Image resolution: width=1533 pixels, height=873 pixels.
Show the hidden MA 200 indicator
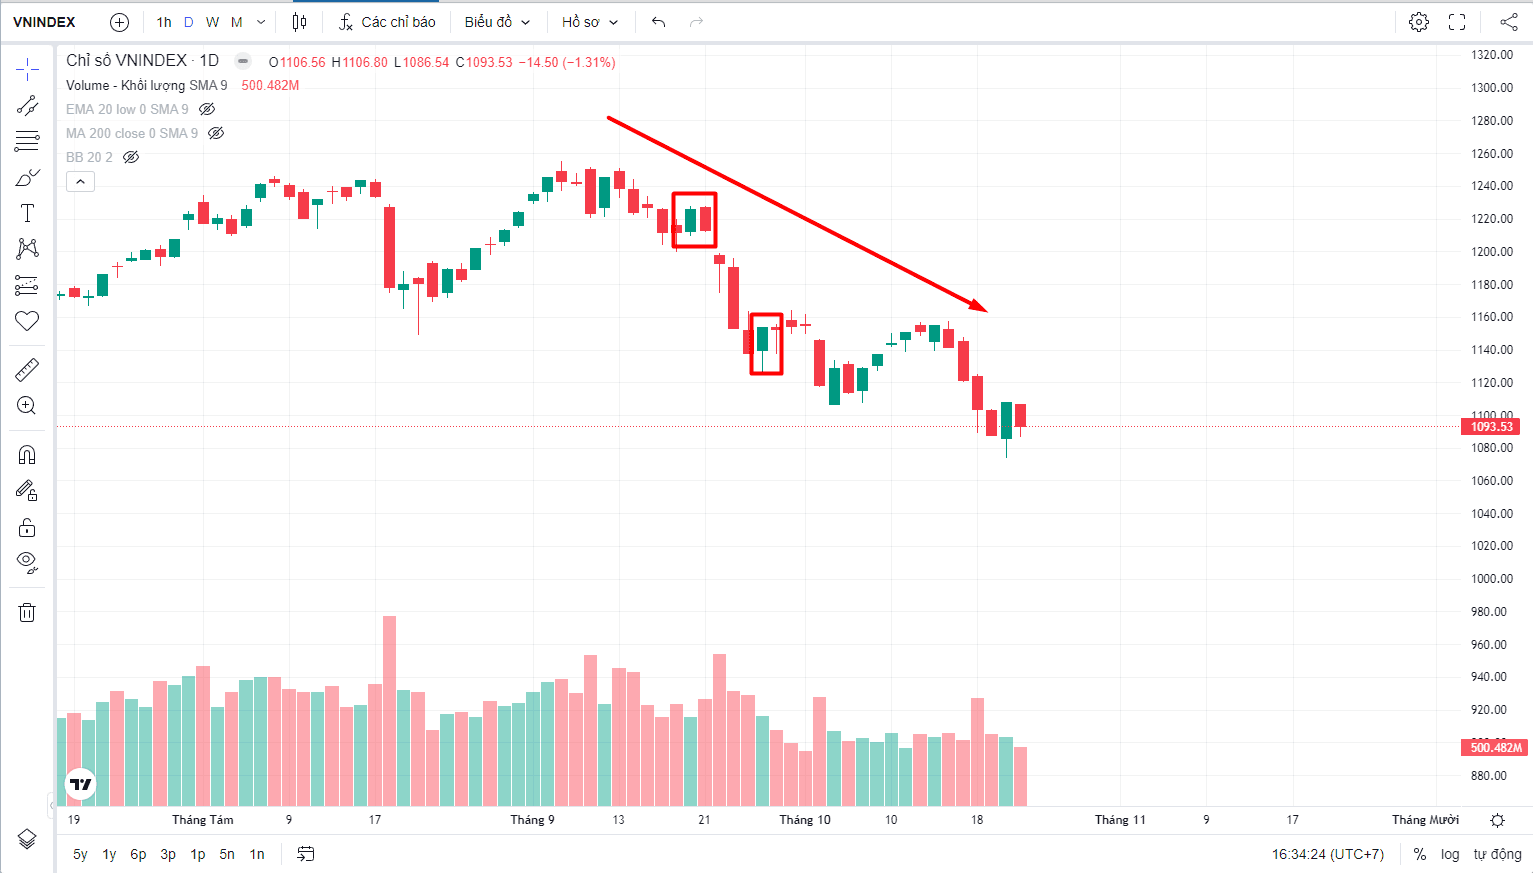point(216,133)
